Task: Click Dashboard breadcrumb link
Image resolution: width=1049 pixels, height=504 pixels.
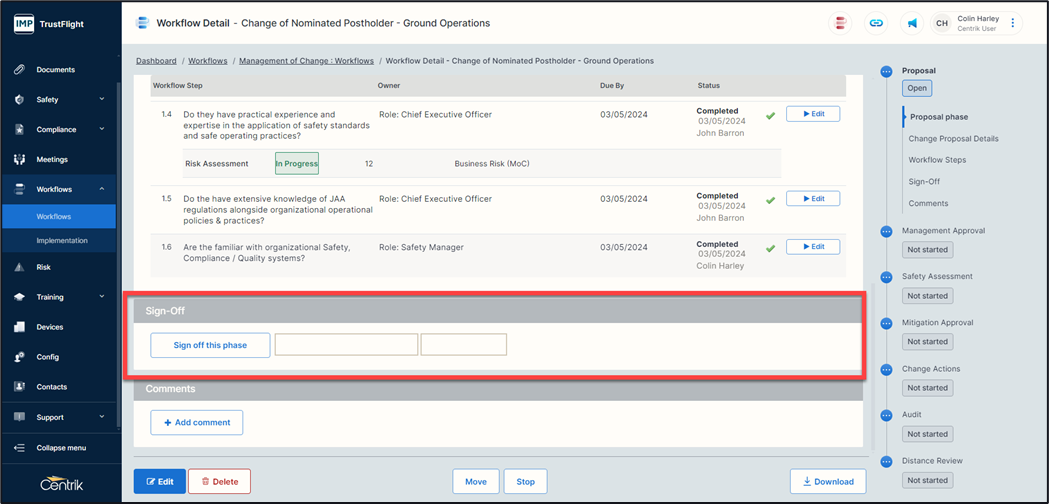Action: 156,61
